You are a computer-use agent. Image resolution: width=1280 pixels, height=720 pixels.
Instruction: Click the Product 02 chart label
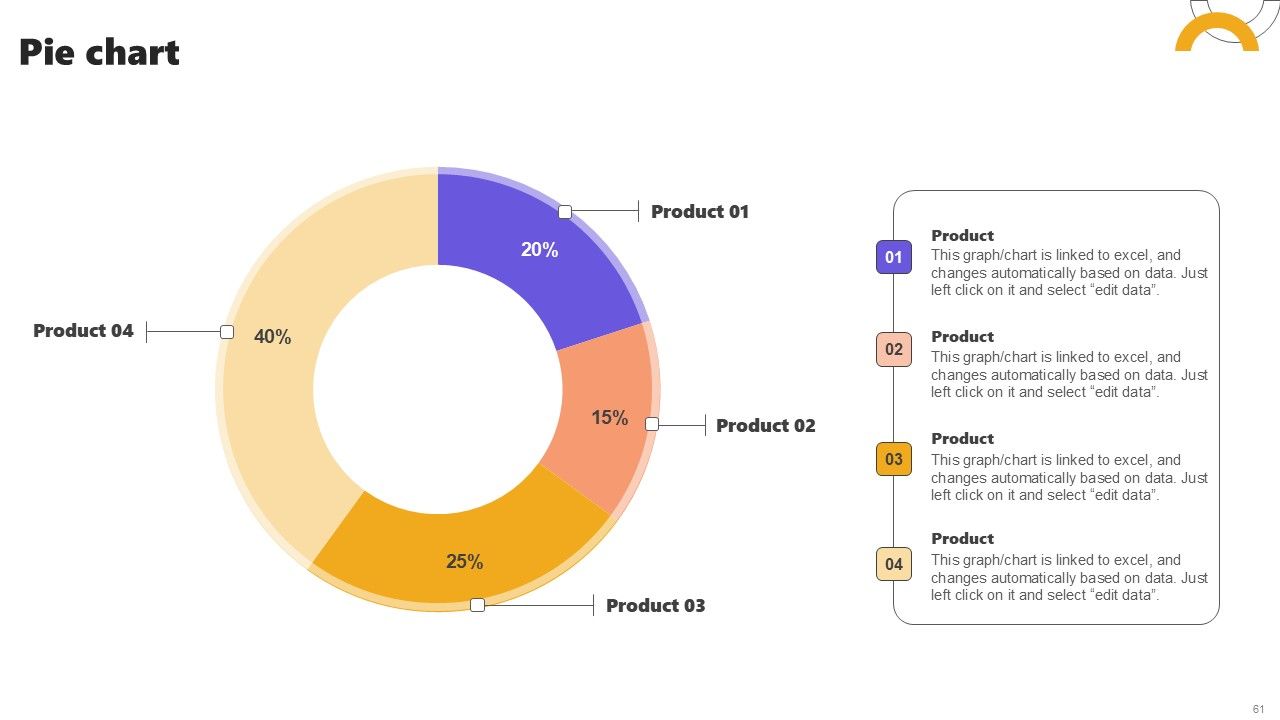click(x=766, y=426)
